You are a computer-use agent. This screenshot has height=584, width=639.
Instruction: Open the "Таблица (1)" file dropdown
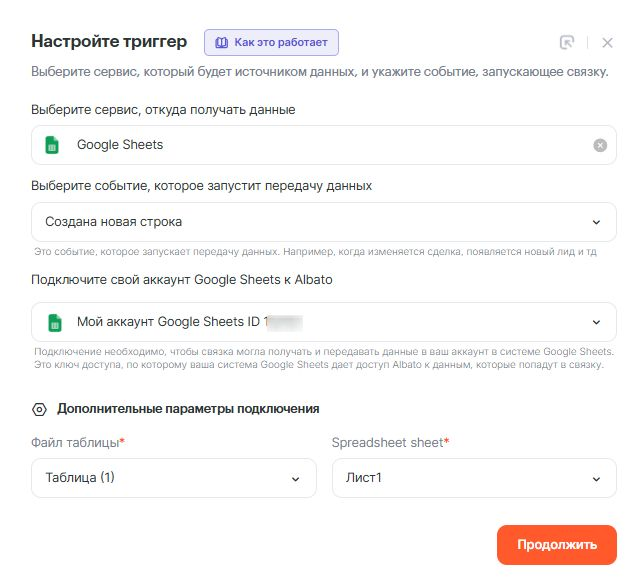(x=160, y=478)
